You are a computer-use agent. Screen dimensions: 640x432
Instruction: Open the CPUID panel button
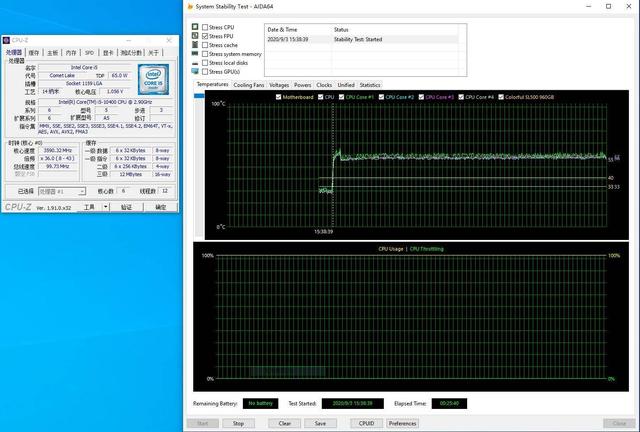tap(367, 423)
